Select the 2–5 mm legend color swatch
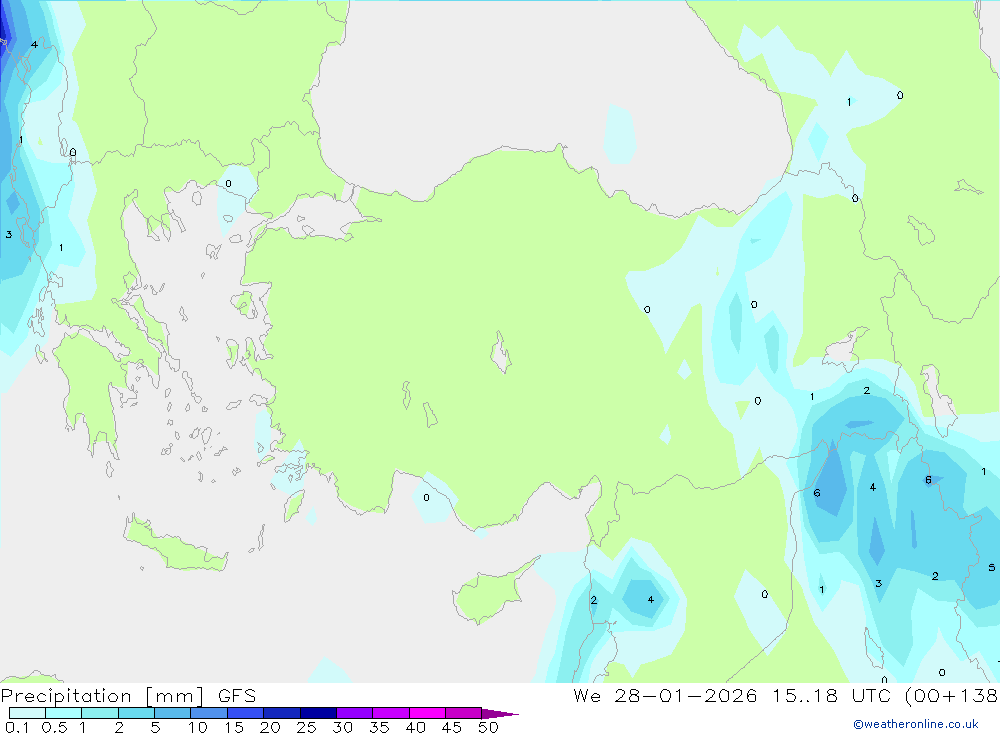This screenshot has width=1000, height=733. coord(136,713)
